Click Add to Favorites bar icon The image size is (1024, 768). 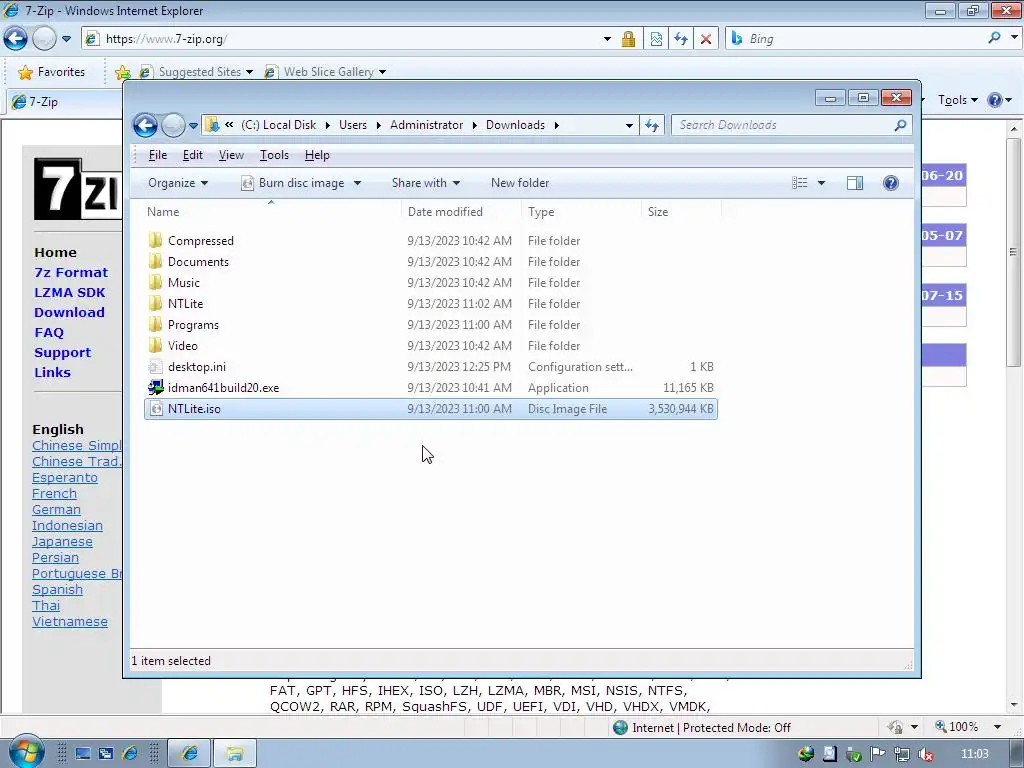122,72
